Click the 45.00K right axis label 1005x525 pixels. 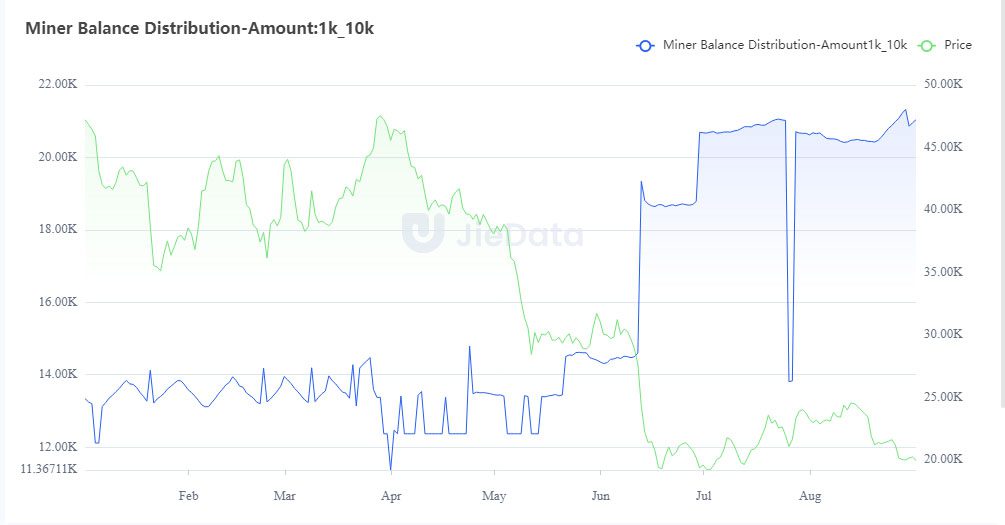[943, 147]
